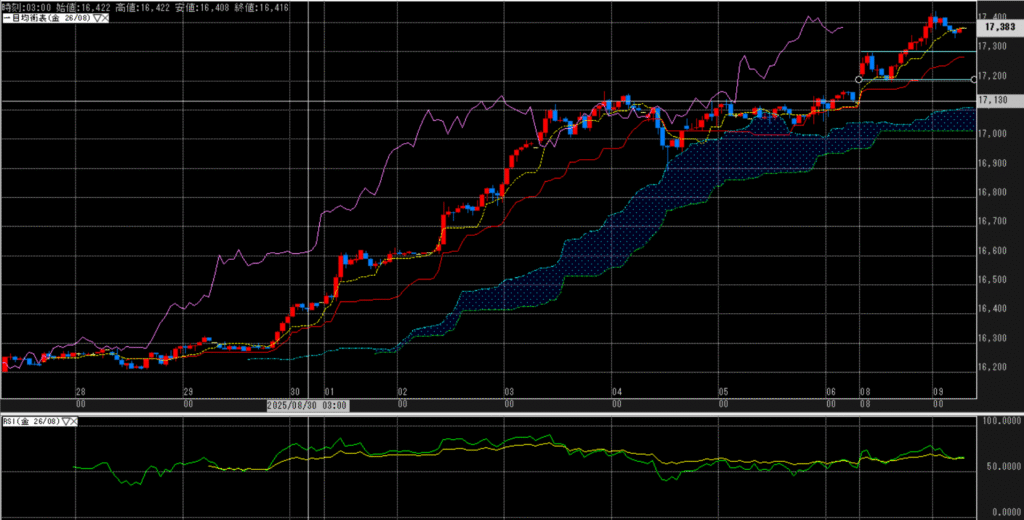This screenshot has width=1024, height=520.
Task: Click the 16,500 label on the price axis
Action: [x=993, y=280]
